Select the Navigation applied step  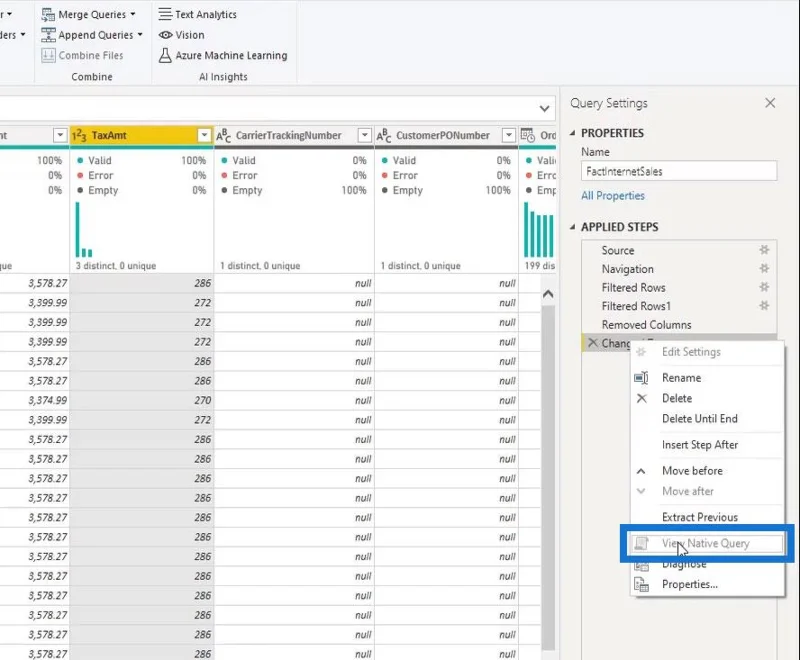[x=628, y=269]
